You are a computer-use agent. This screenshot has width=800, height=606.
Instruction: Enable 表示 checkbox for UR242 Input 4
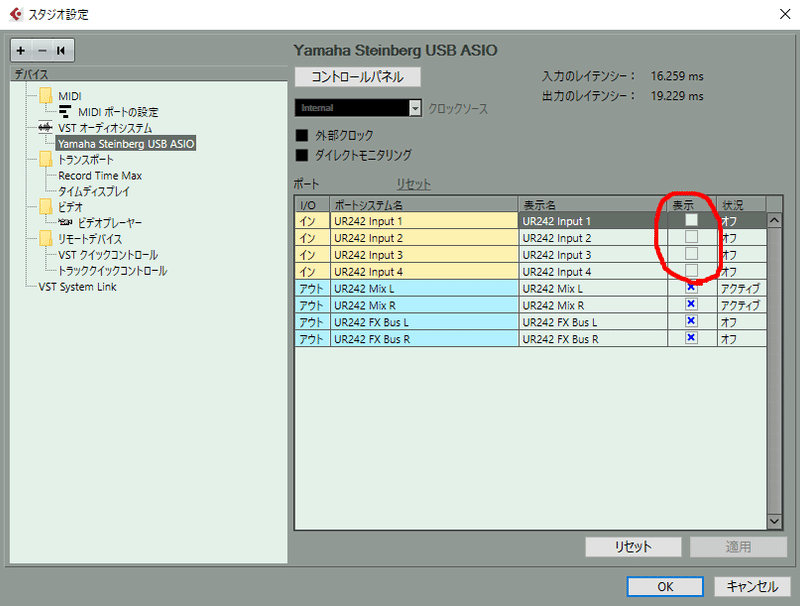tap(691, 270)
